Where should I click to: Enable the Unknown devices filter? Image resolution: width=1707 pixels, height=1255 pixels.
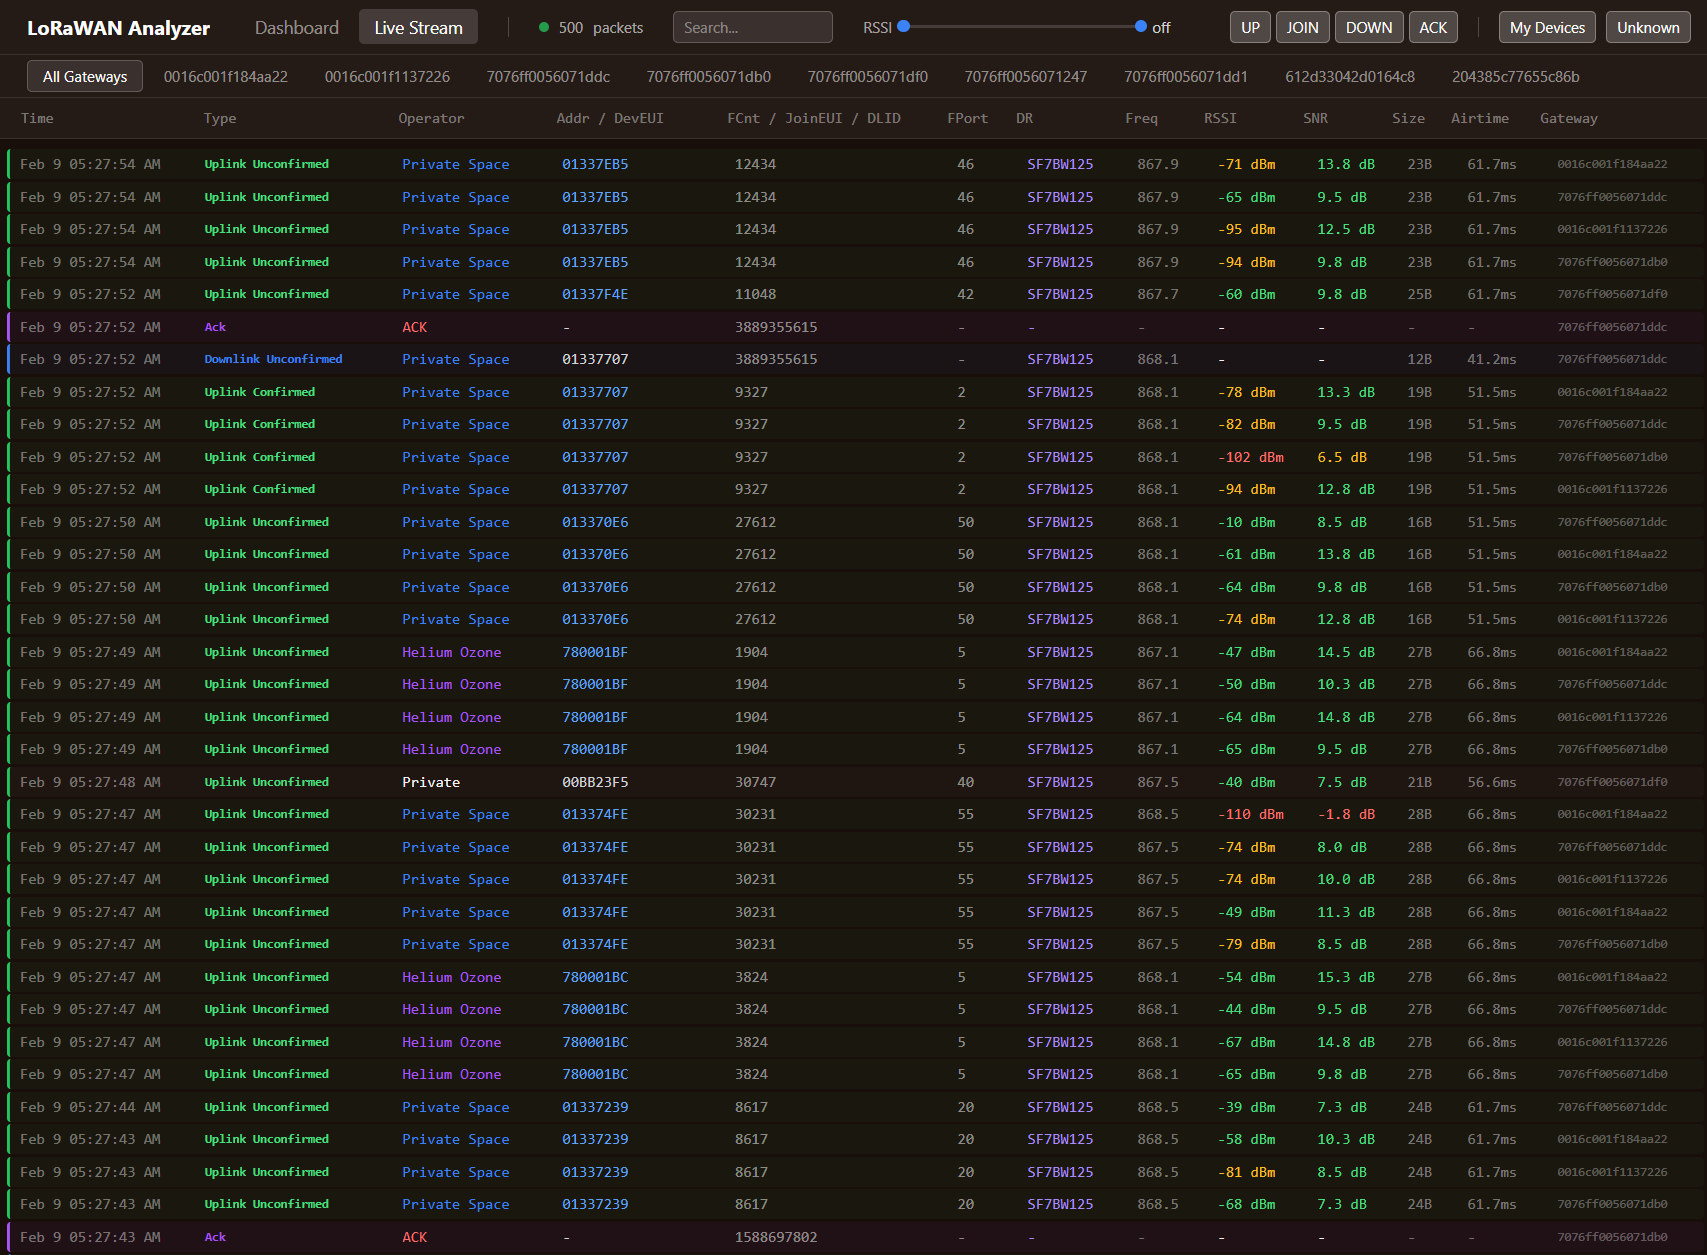[x=1647, y=28]
